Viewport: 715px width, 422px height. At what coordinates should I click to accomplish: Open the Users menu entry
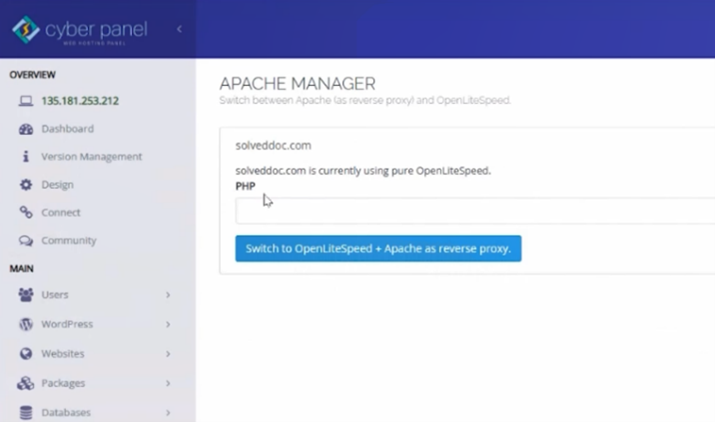55,295
